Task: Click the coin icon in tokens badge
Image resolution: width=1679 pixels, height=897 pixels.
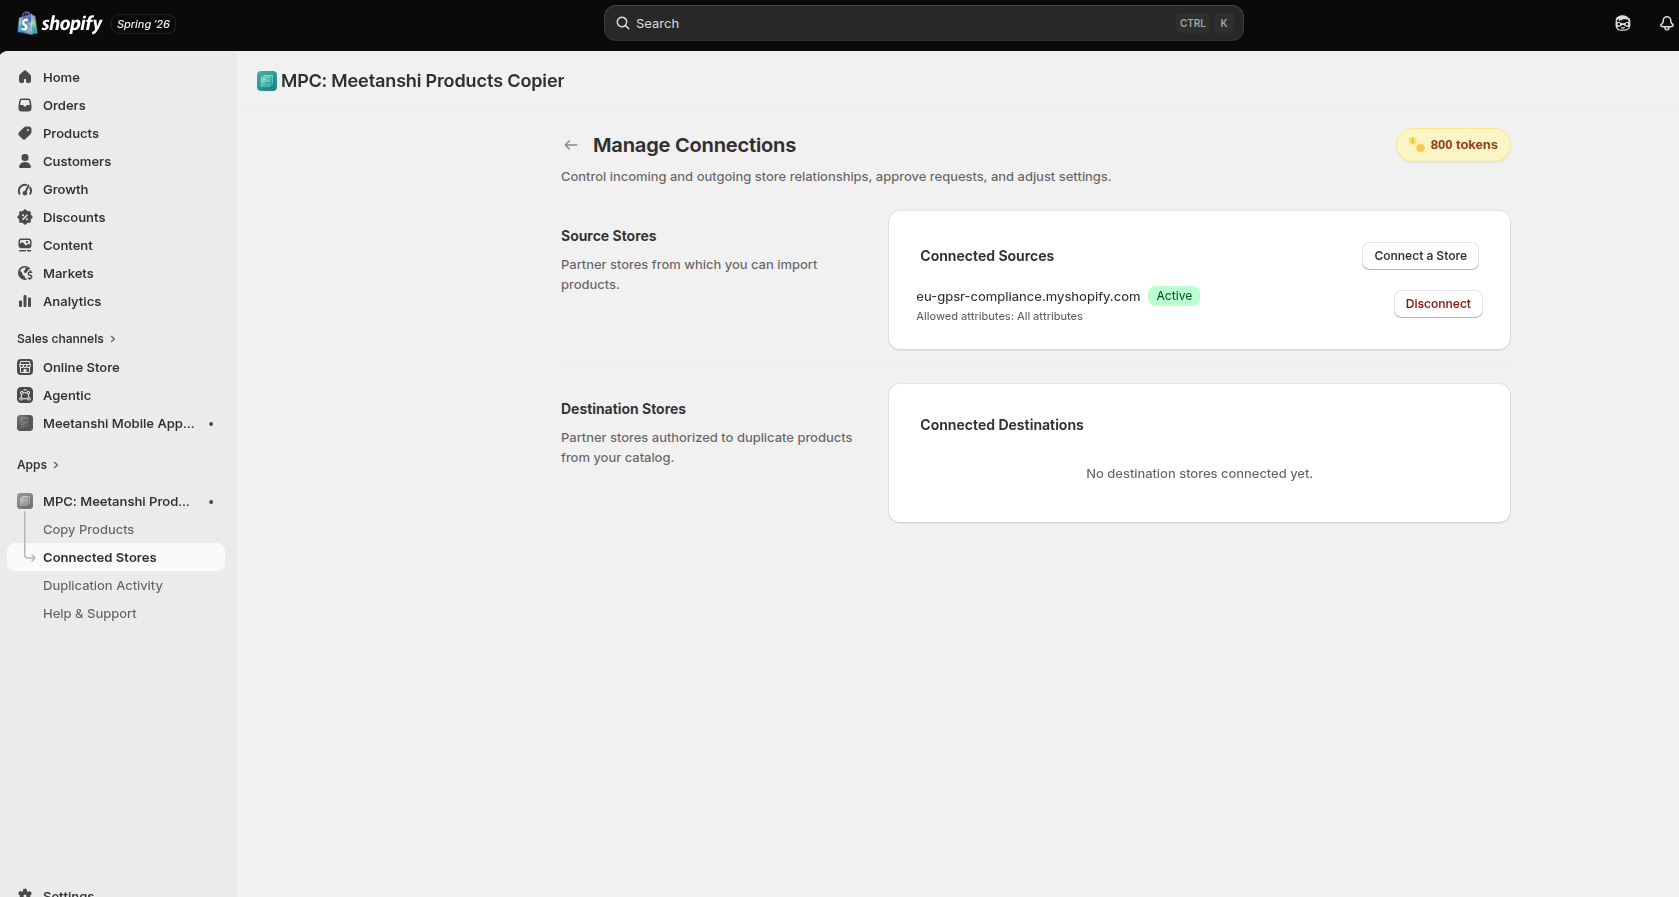Action: point(1417,145)
